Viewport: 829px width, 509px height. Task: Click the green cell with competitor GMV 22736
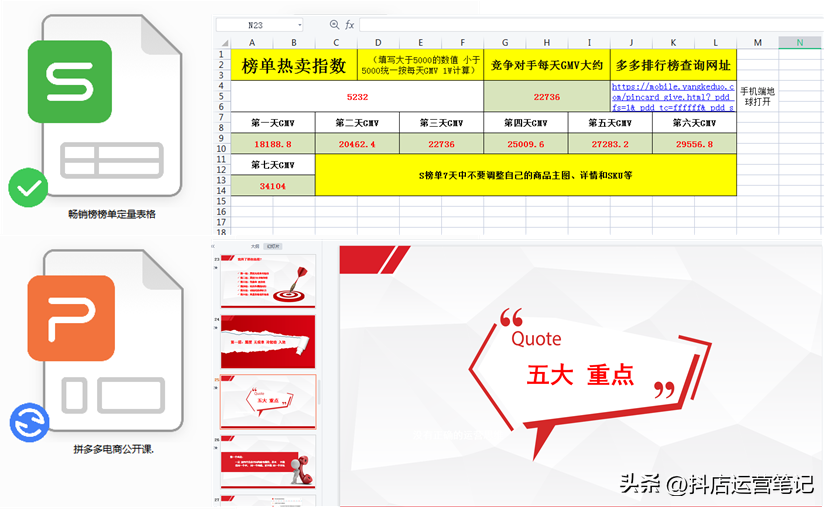pos(547,97)
